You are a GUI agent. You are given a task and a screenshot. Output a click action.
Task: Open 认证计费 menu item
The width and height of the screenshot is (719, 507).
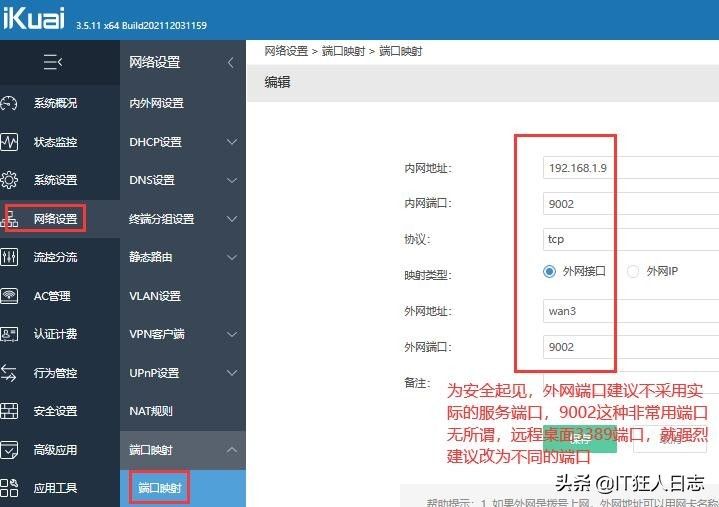[55, 334]
